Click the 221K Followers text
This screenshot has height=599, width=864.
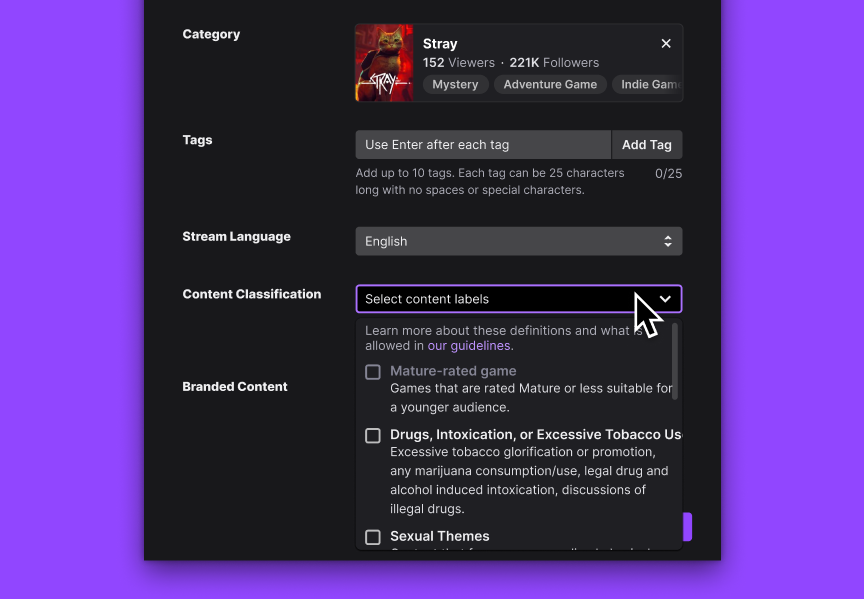click(x=554, y=63)
